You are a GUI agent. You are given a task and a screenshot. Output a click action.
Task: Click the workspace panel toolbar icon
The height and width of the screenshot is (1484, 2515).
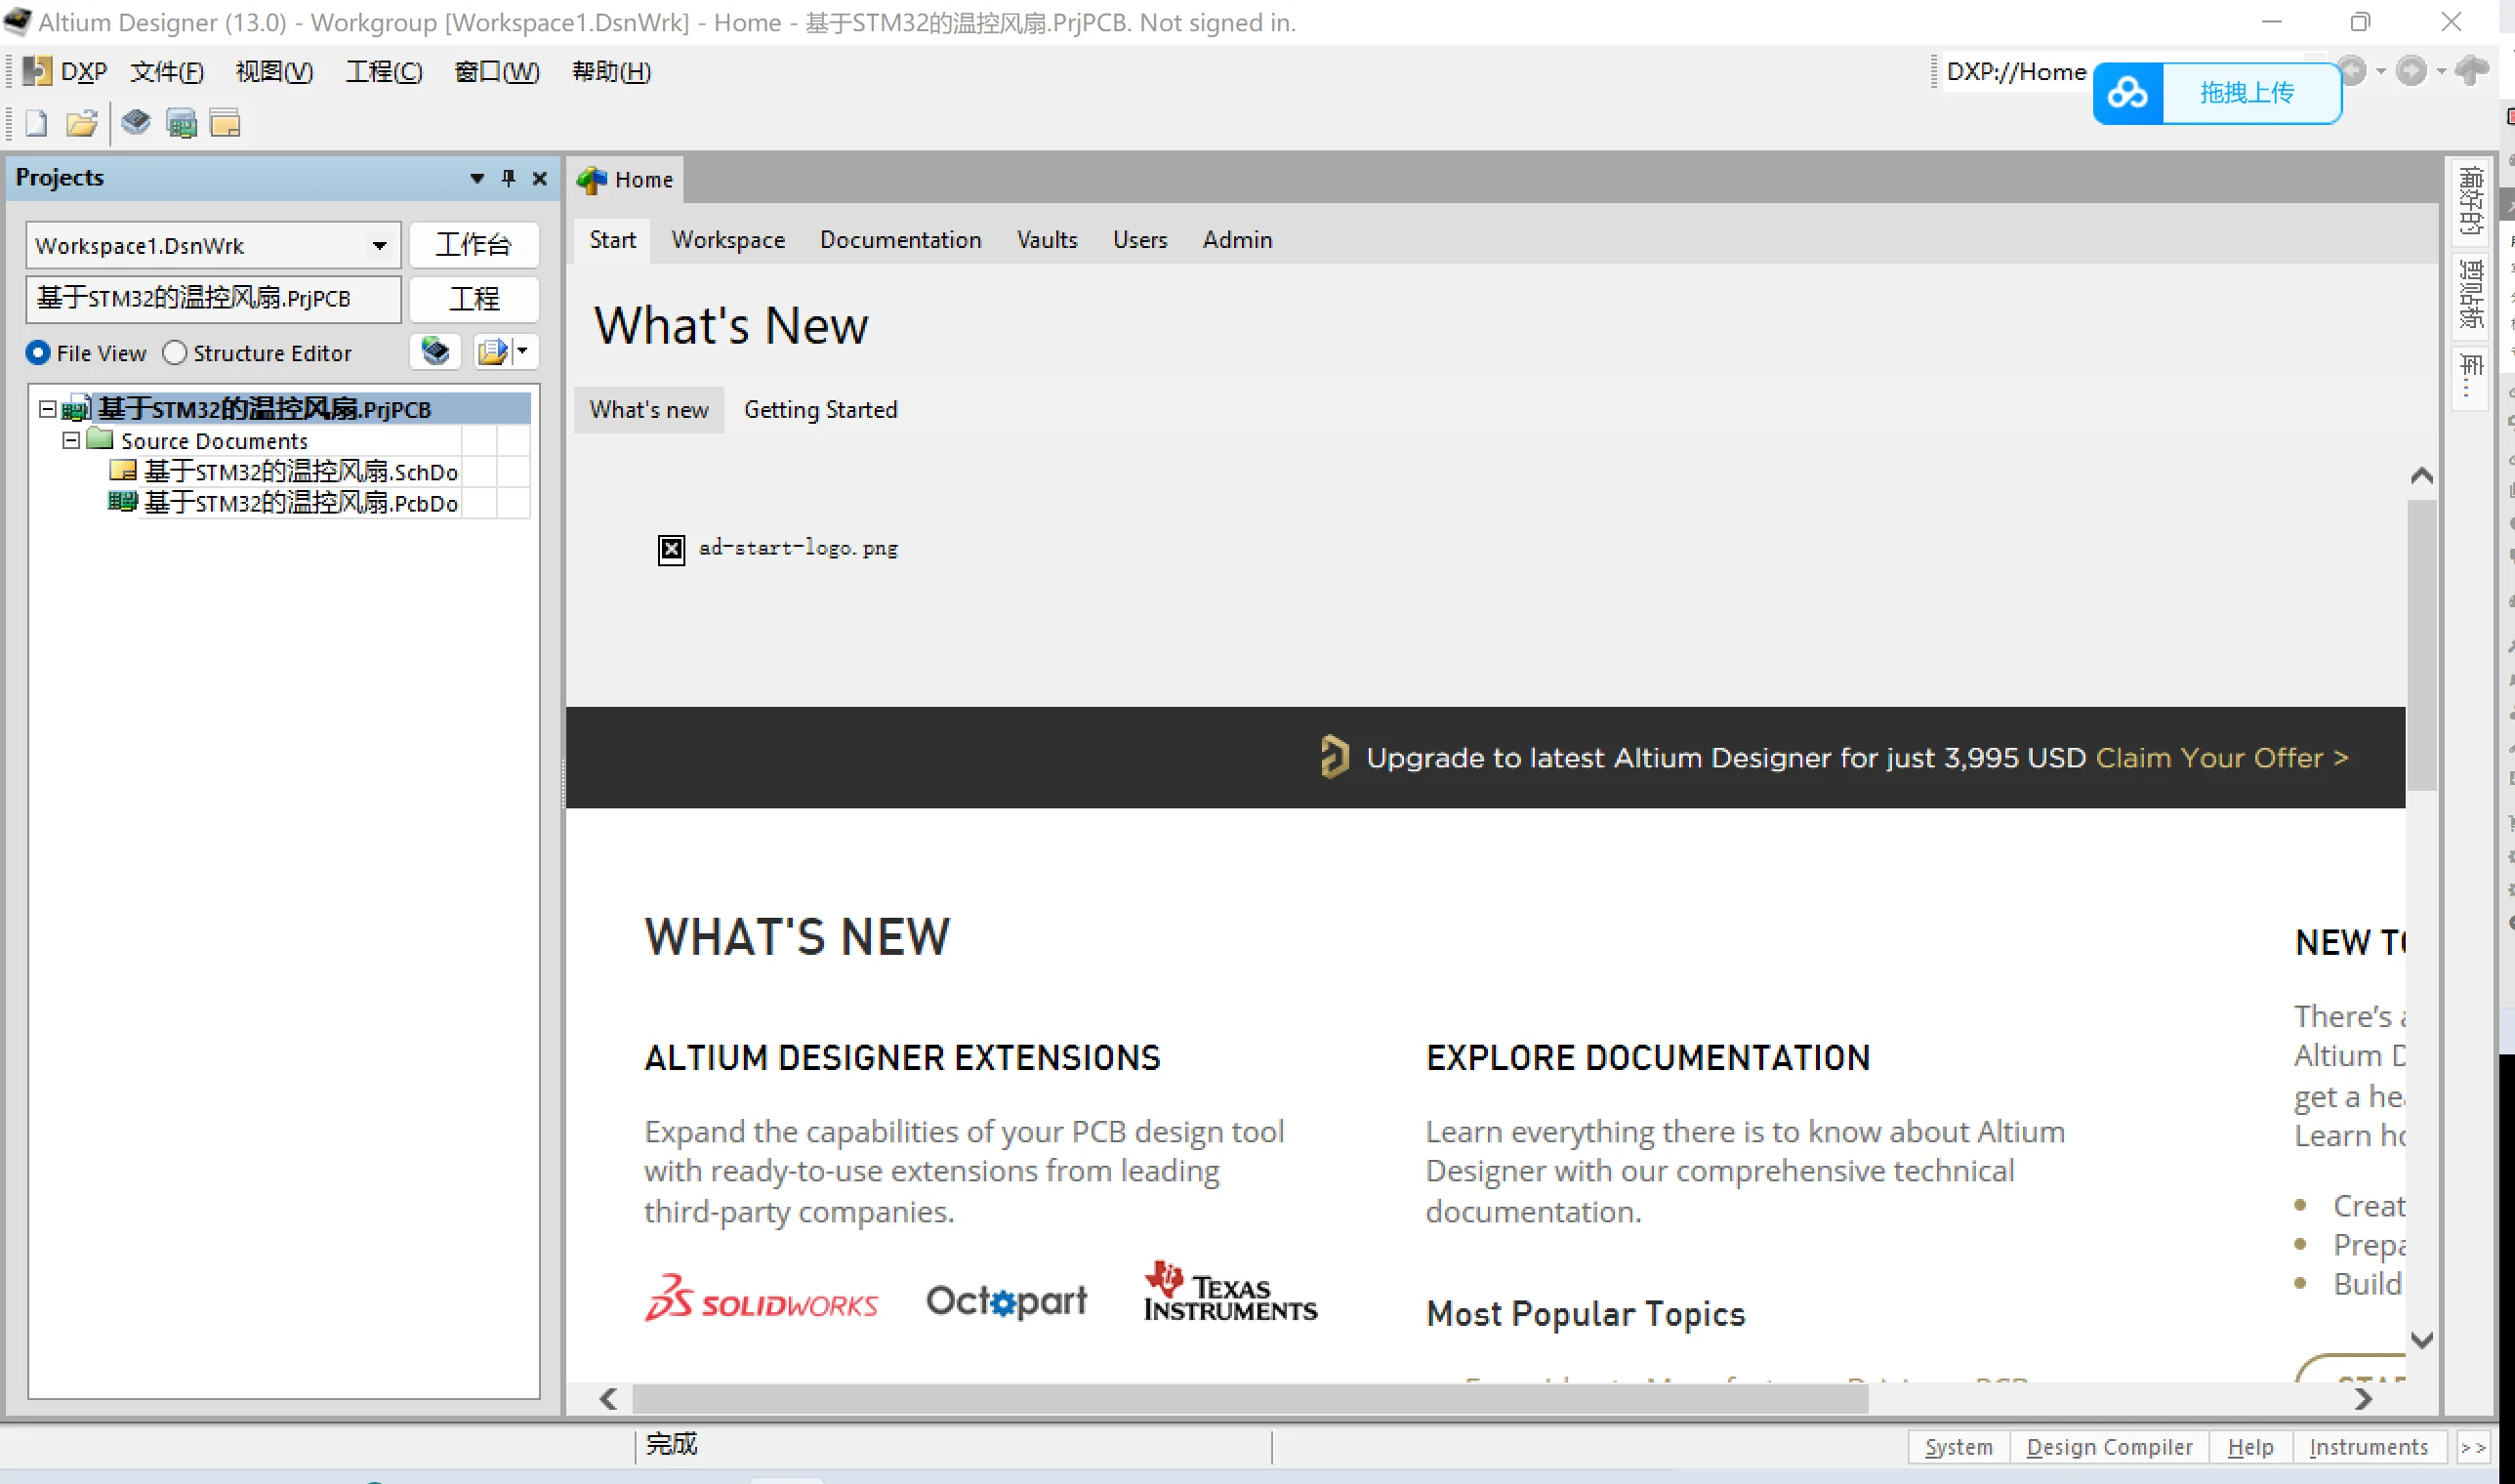[225, 124]
